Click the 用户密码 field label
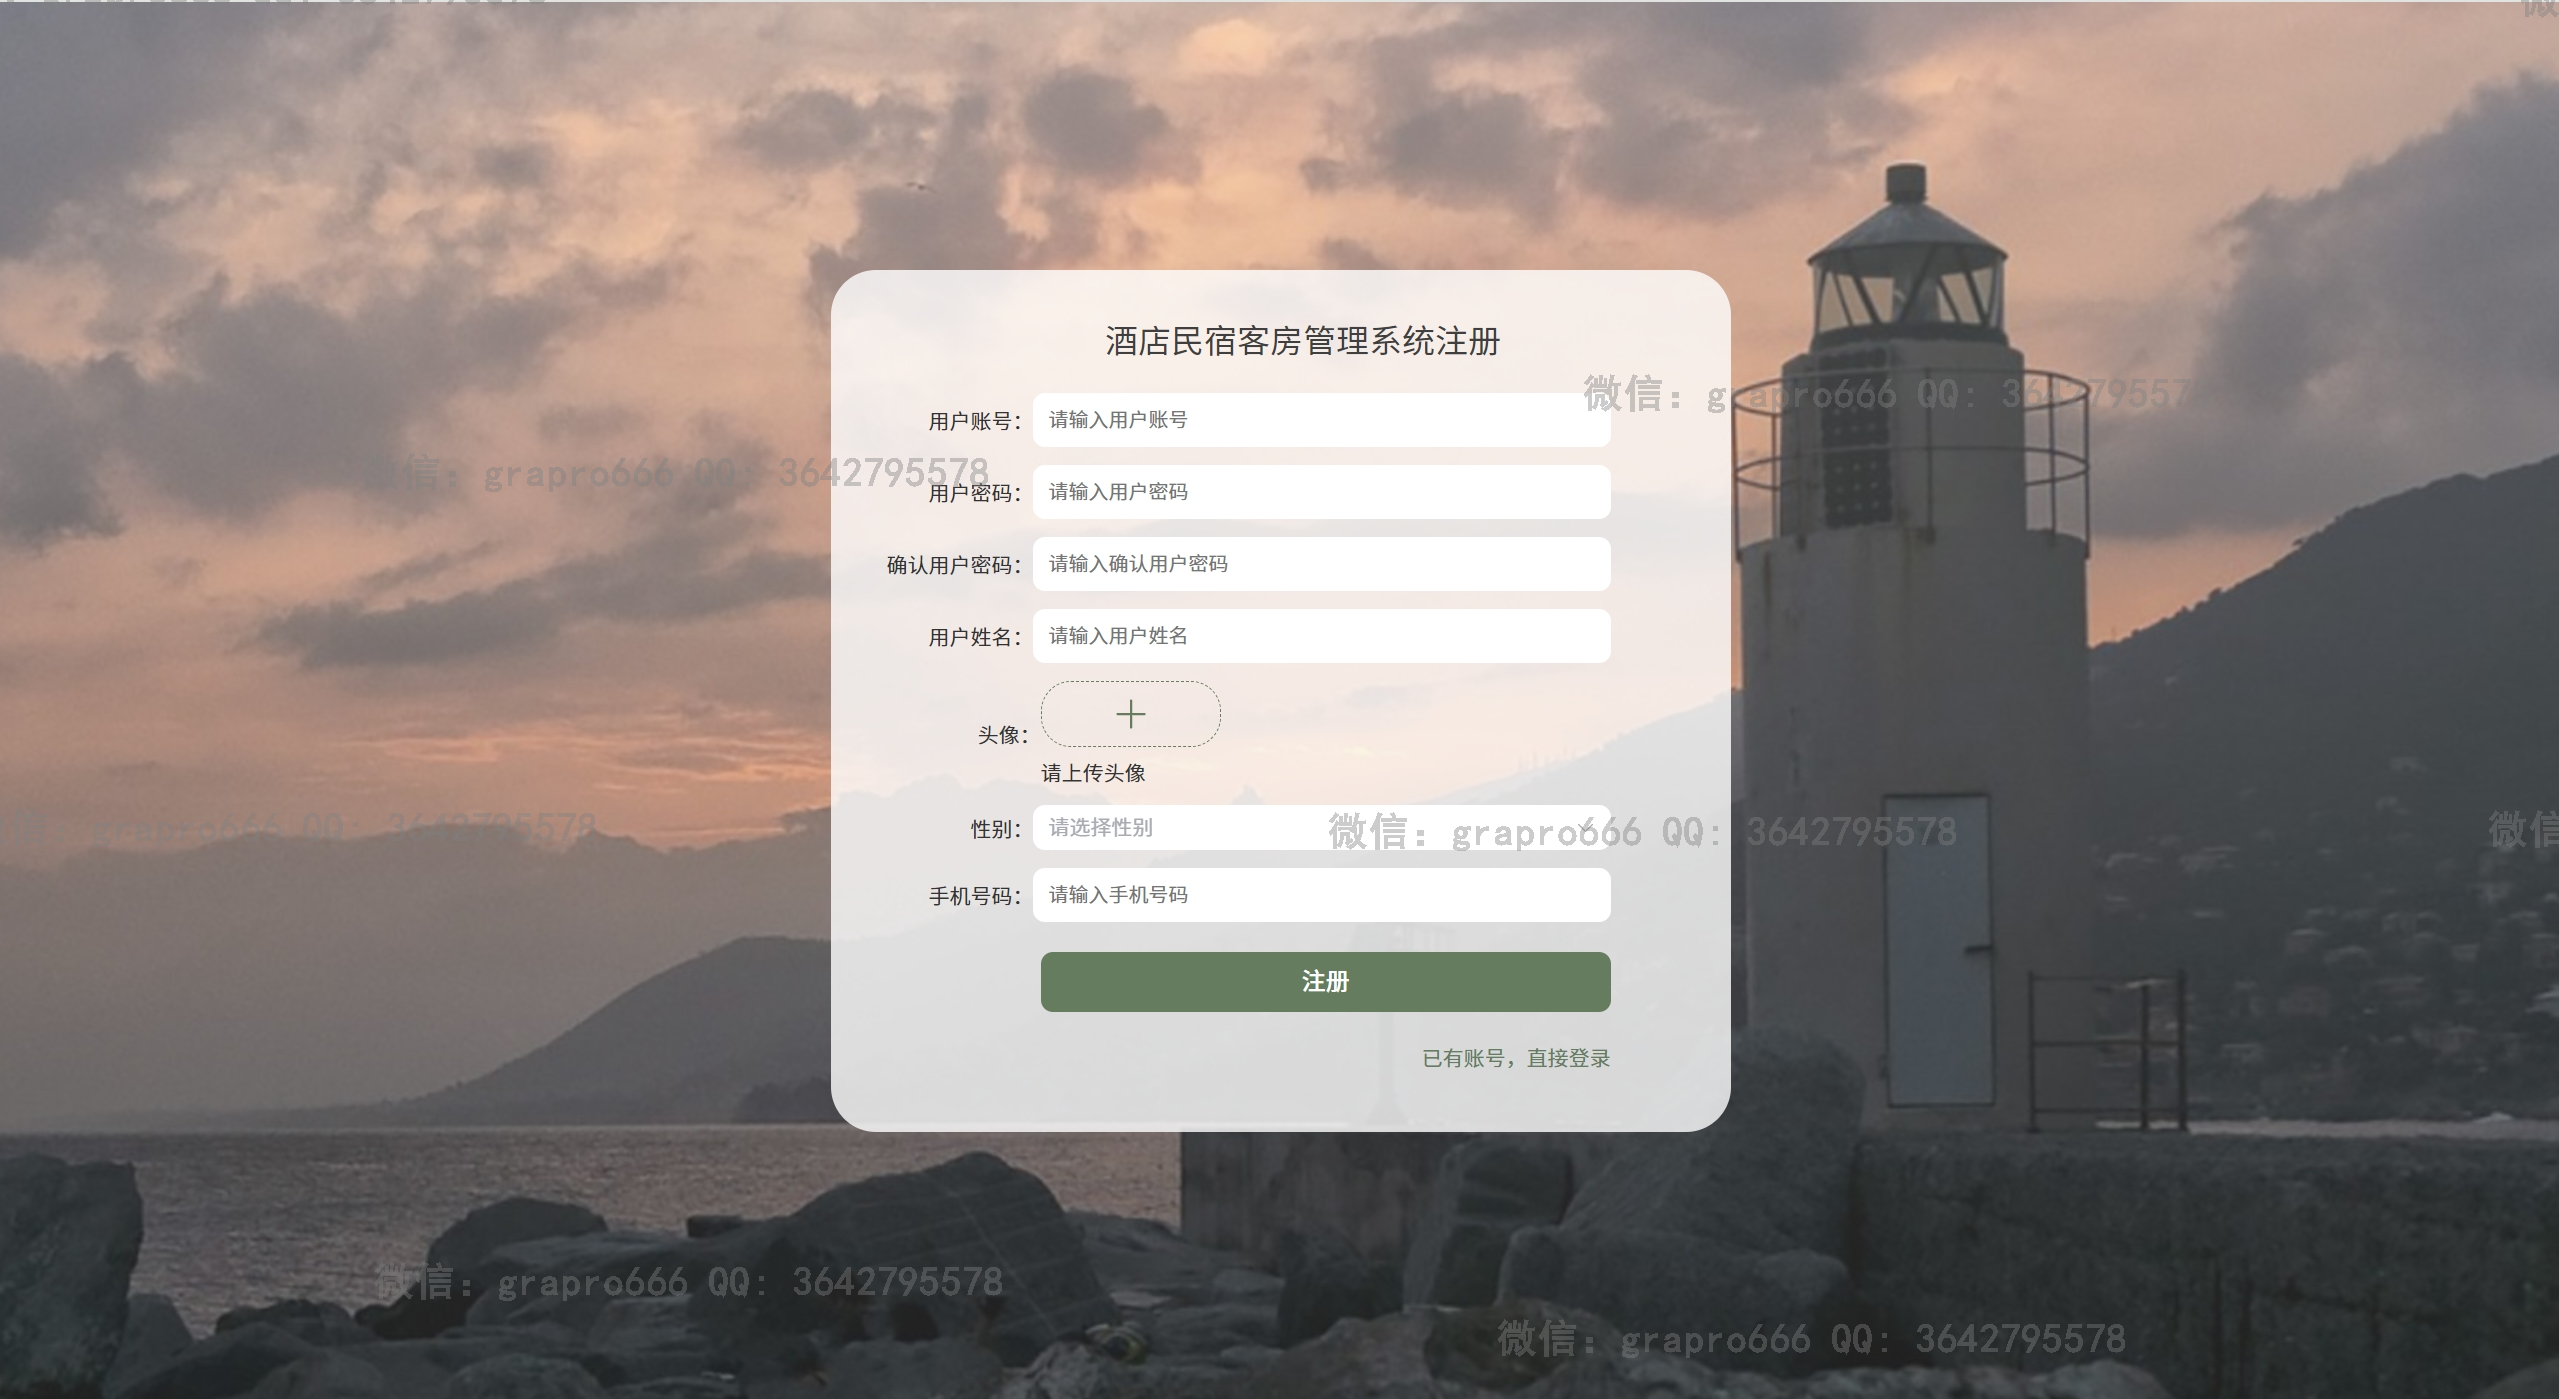The height and width of the screenshot is (1399, 2559). point(975,493)
